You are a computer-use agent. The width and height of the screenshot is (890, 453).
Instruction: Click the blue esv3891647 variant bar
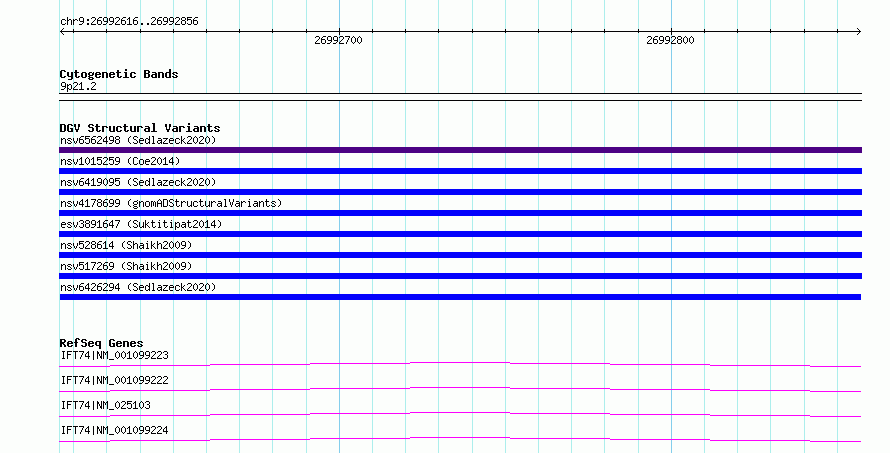tap(460, 234)
